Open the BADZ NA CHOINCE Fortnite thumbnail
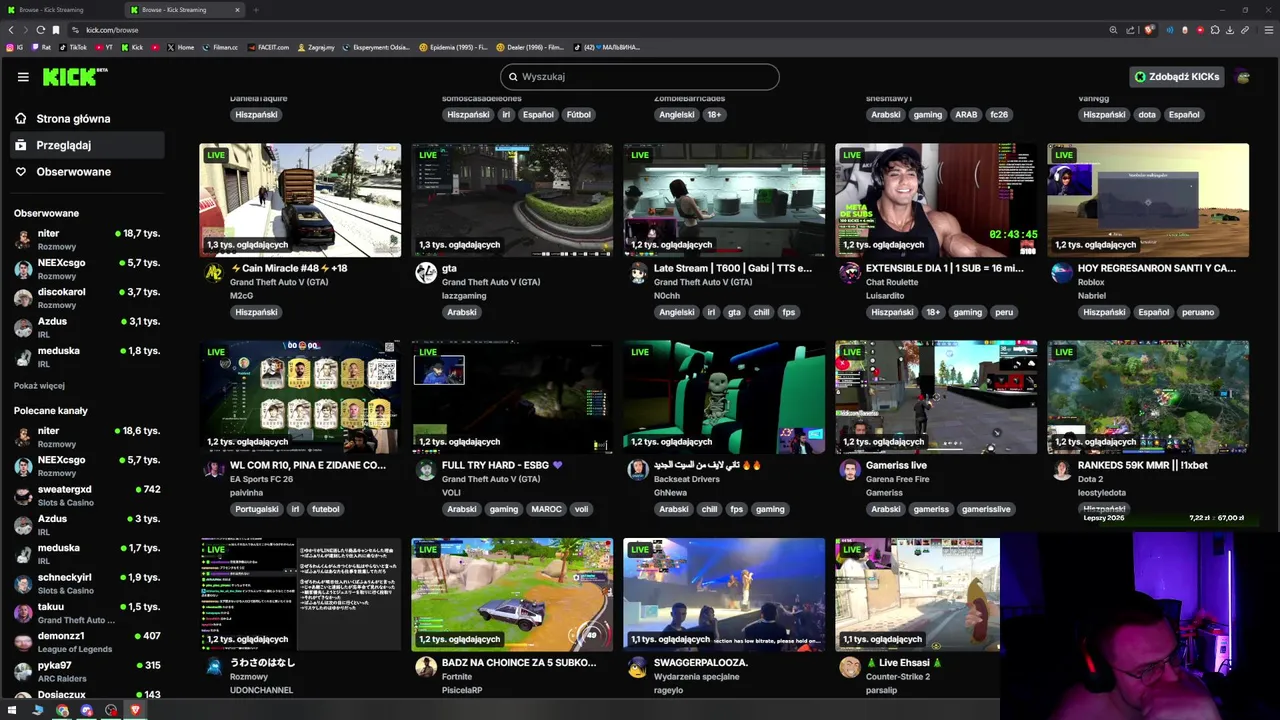The width and height of the screenshot is (1280, 720). pos(512,595)
